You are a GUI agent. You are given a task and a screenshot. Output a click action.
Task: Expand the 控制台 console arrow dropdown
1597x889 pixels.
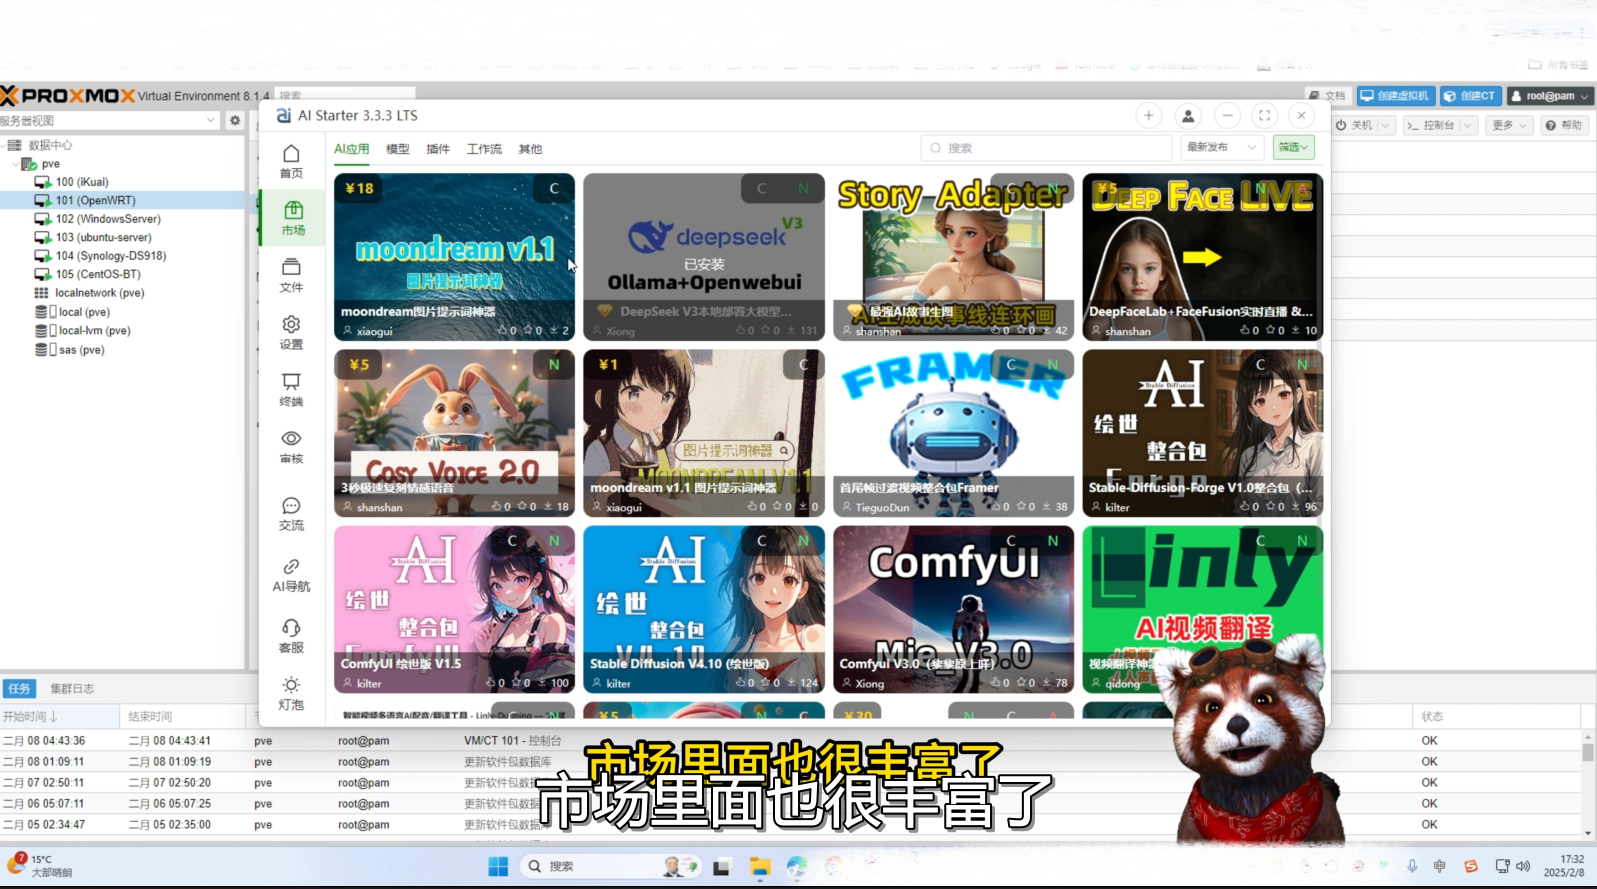pos(1468,125)
